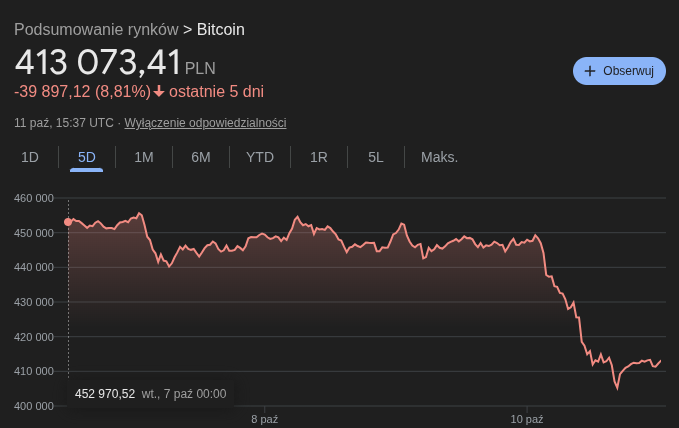The width and height of the screenshot is (679, 428).
Task: Show the 5L five-year range
Action: click(376, 157)
